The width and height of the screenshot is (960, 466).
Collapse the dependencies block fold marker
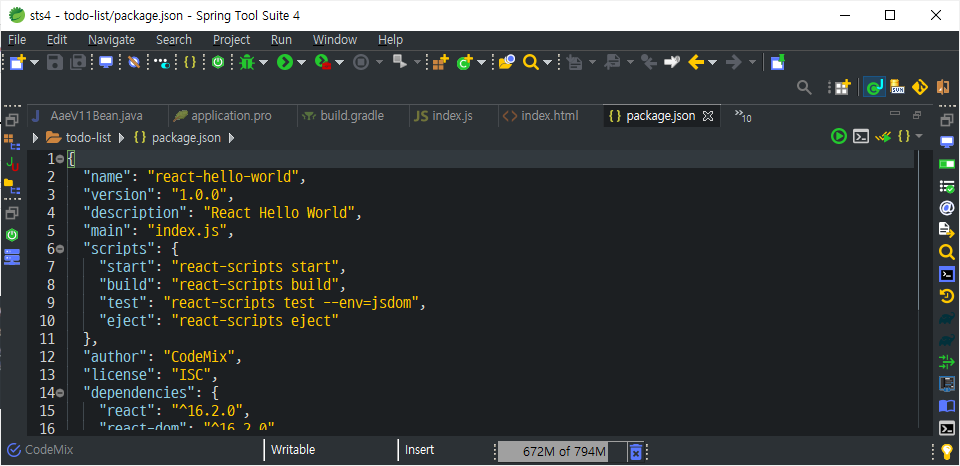[x=60, y=393]
